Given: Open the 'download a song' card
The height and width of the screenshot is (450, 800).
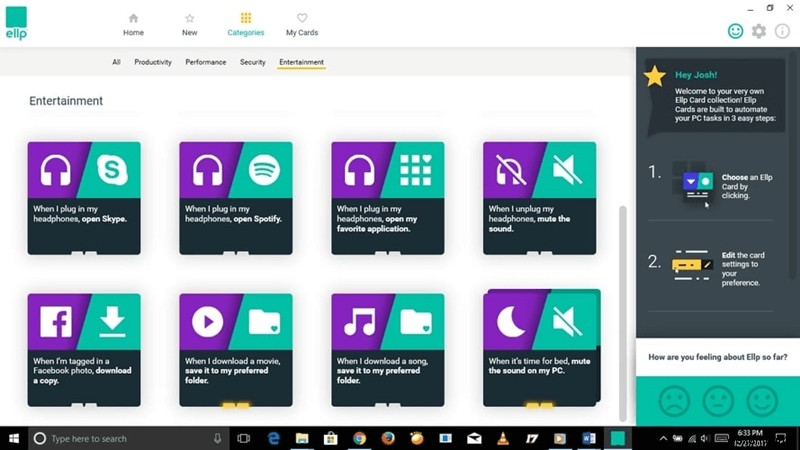Looking at the screenshot, I should pyautogui.click(x=388, y=350).
